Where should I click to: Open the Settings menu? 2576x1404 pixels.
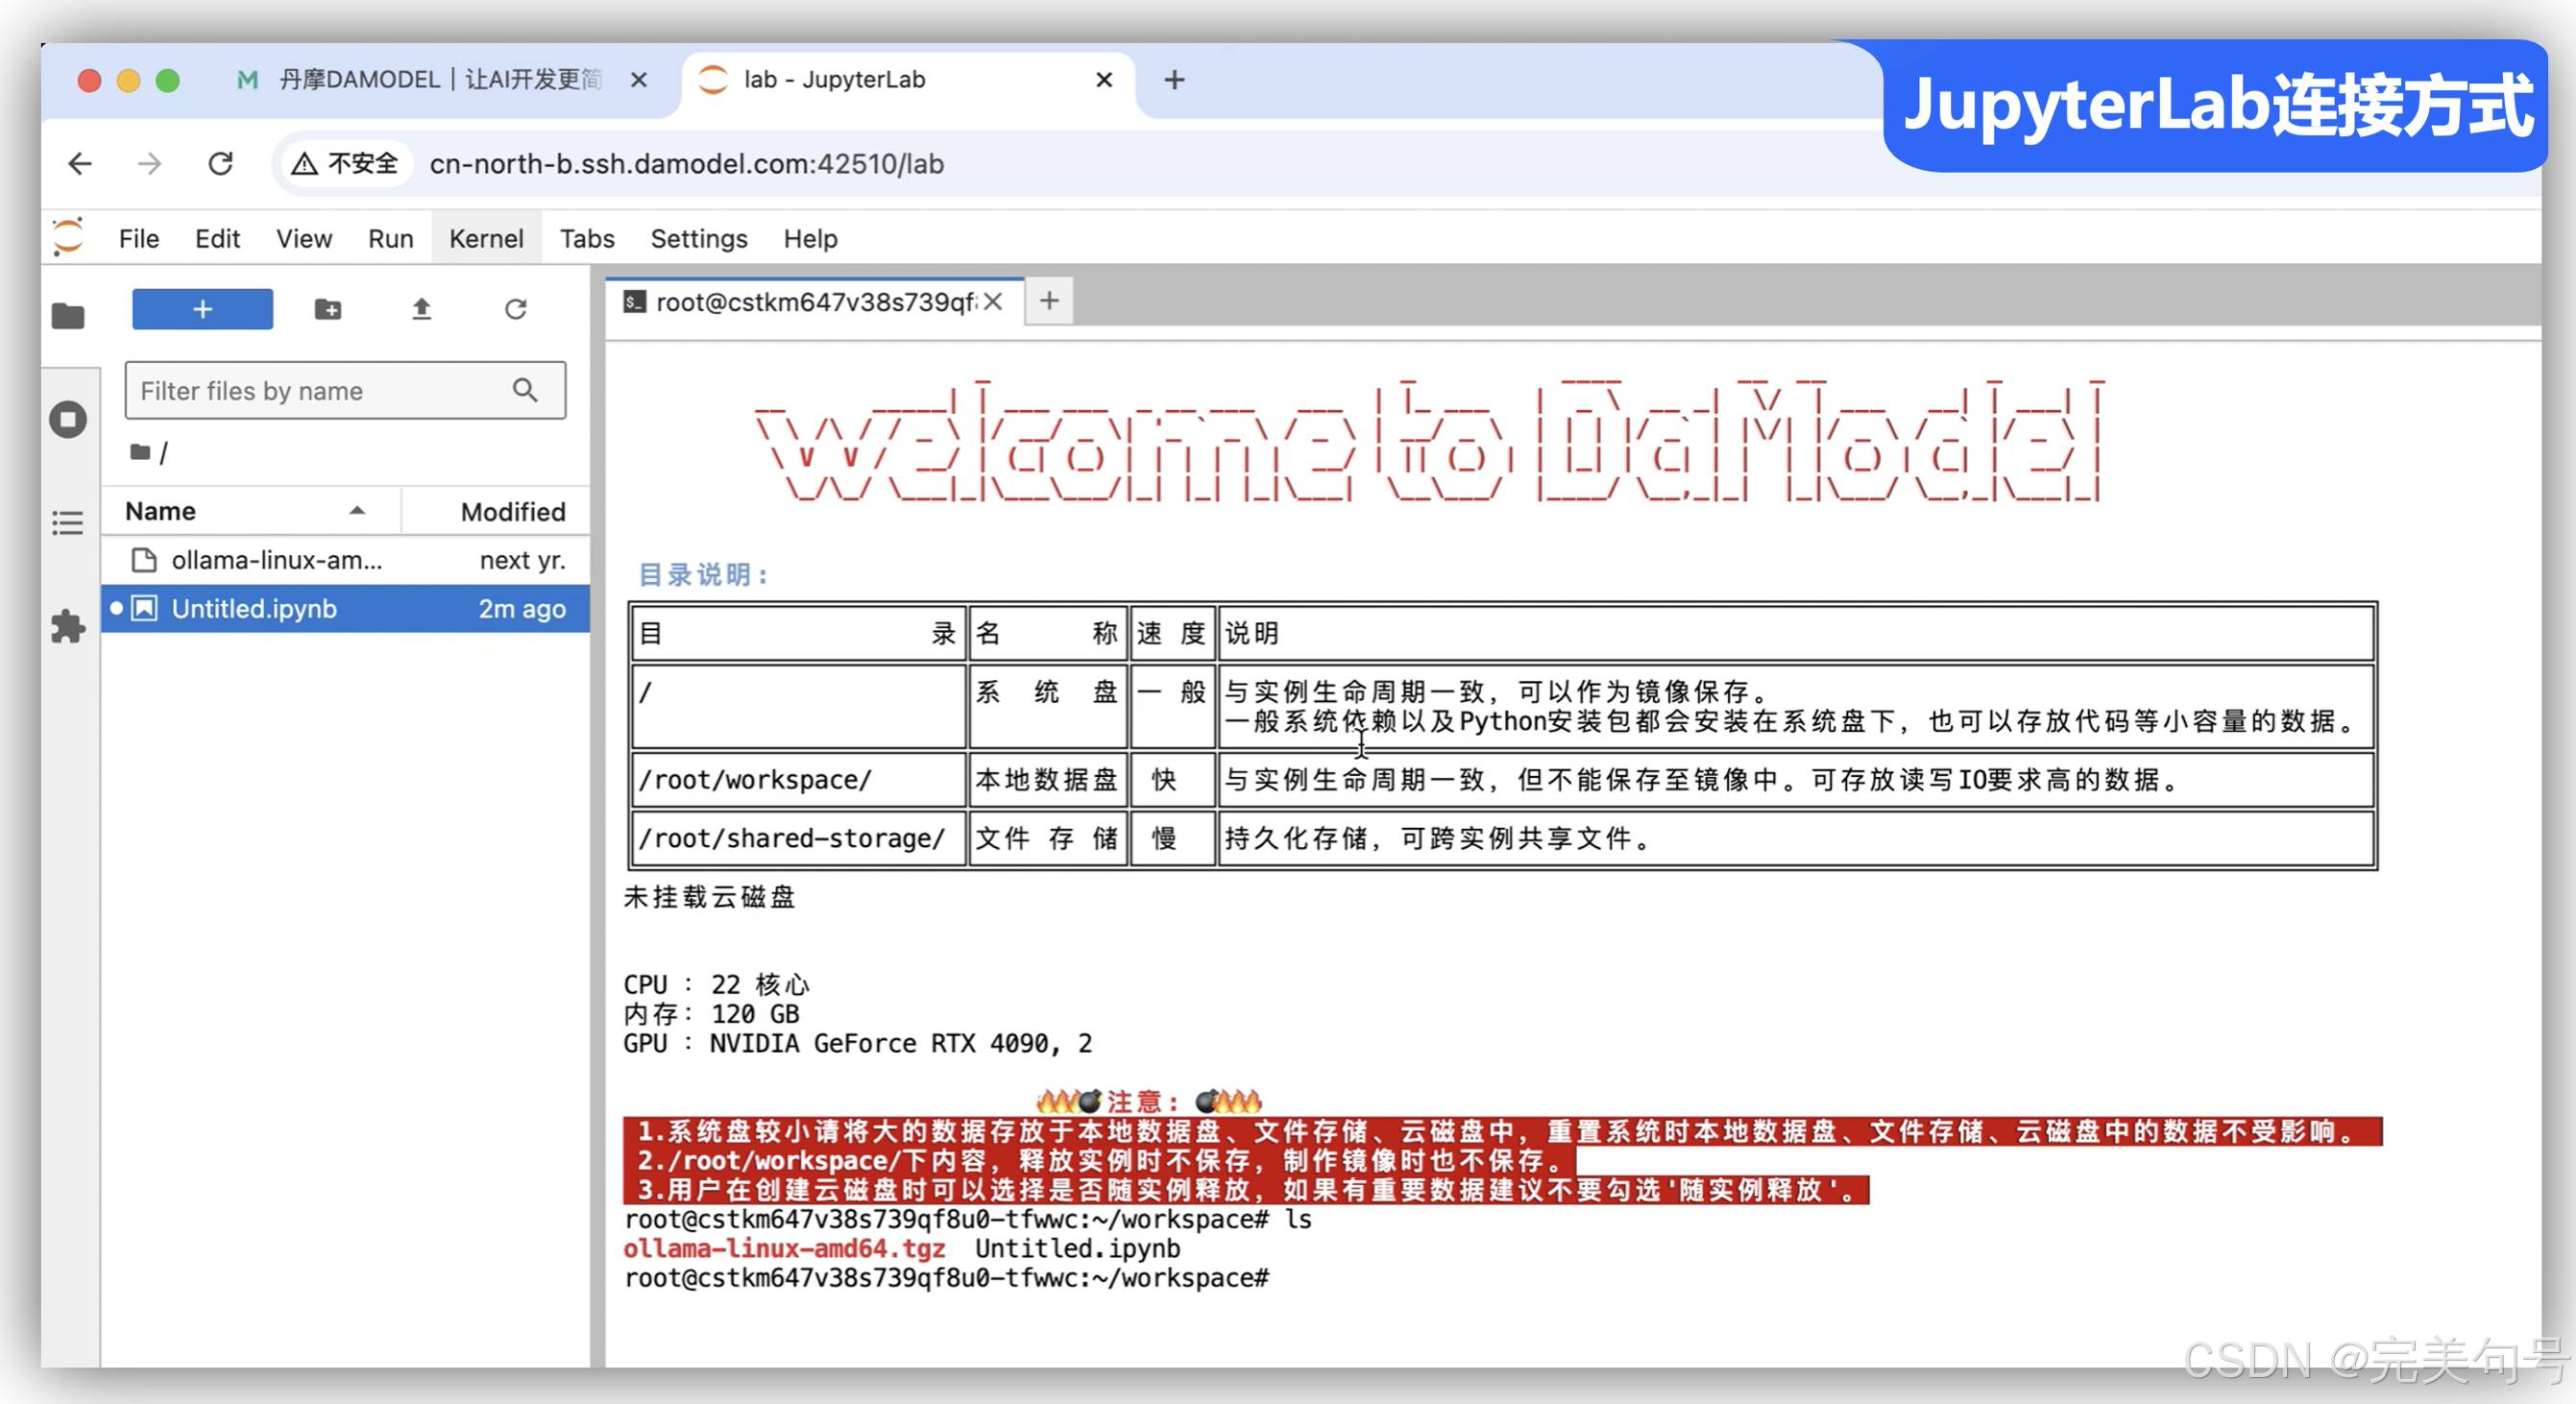pos(699,239)
